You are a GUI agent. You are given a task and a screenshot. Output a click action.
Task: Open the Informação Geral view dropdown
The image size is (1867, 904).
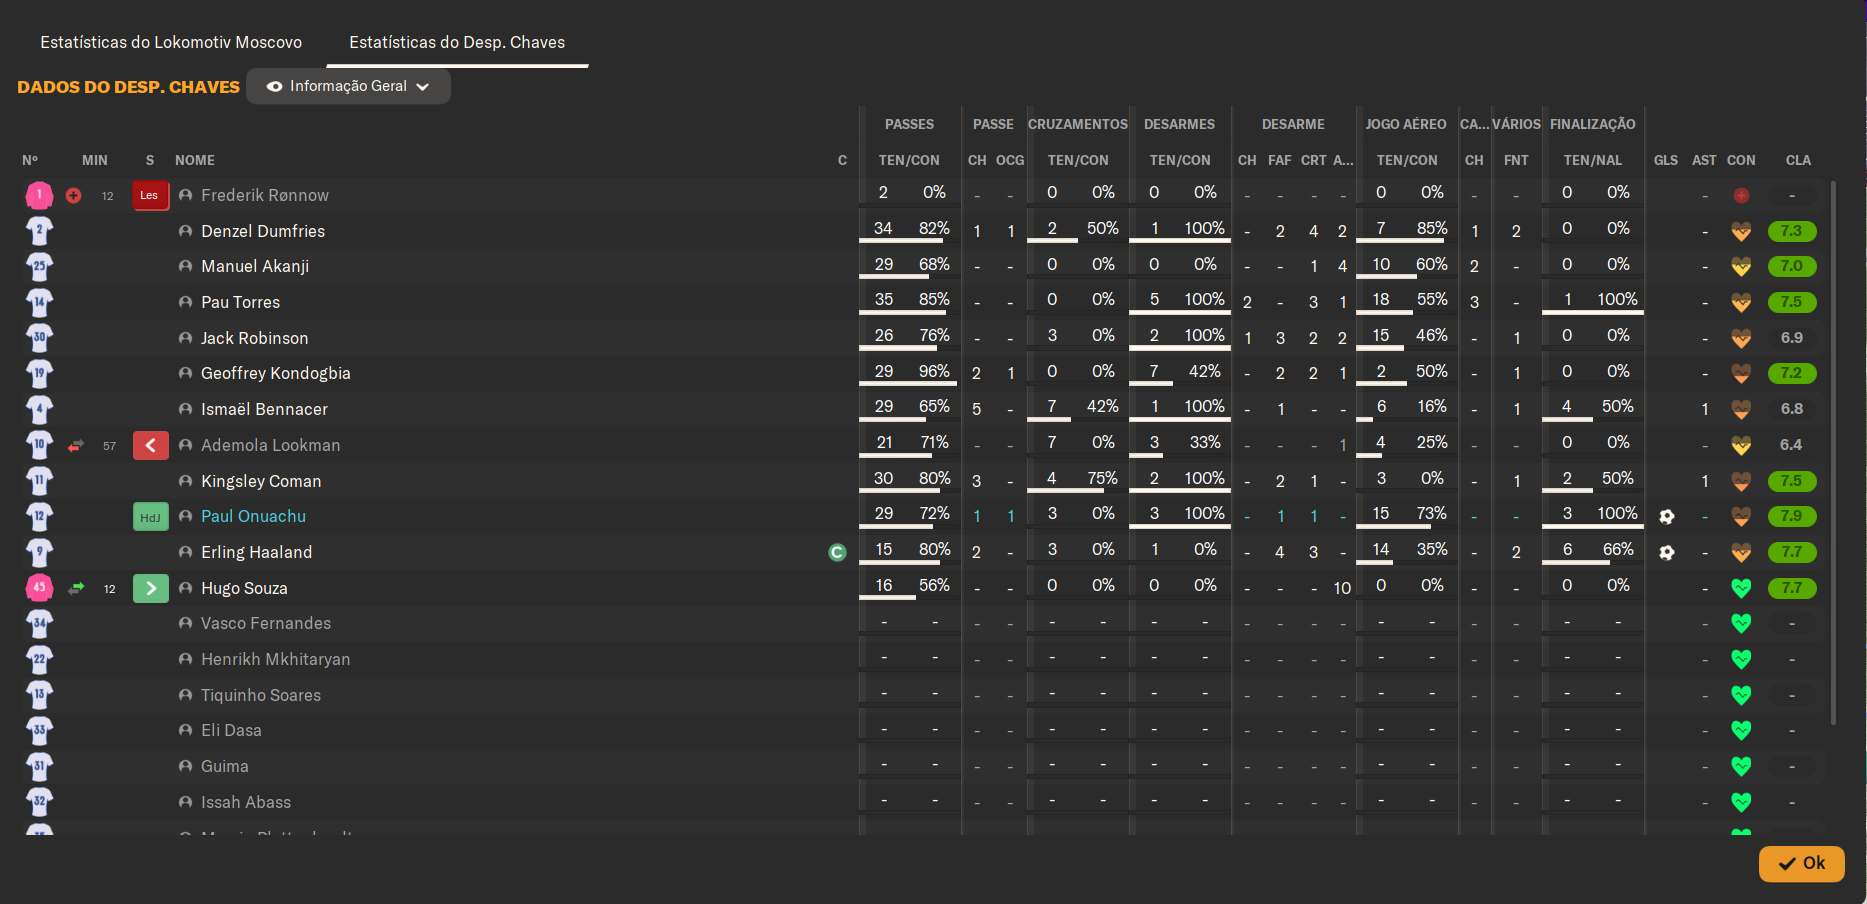(x=348, y=86)
